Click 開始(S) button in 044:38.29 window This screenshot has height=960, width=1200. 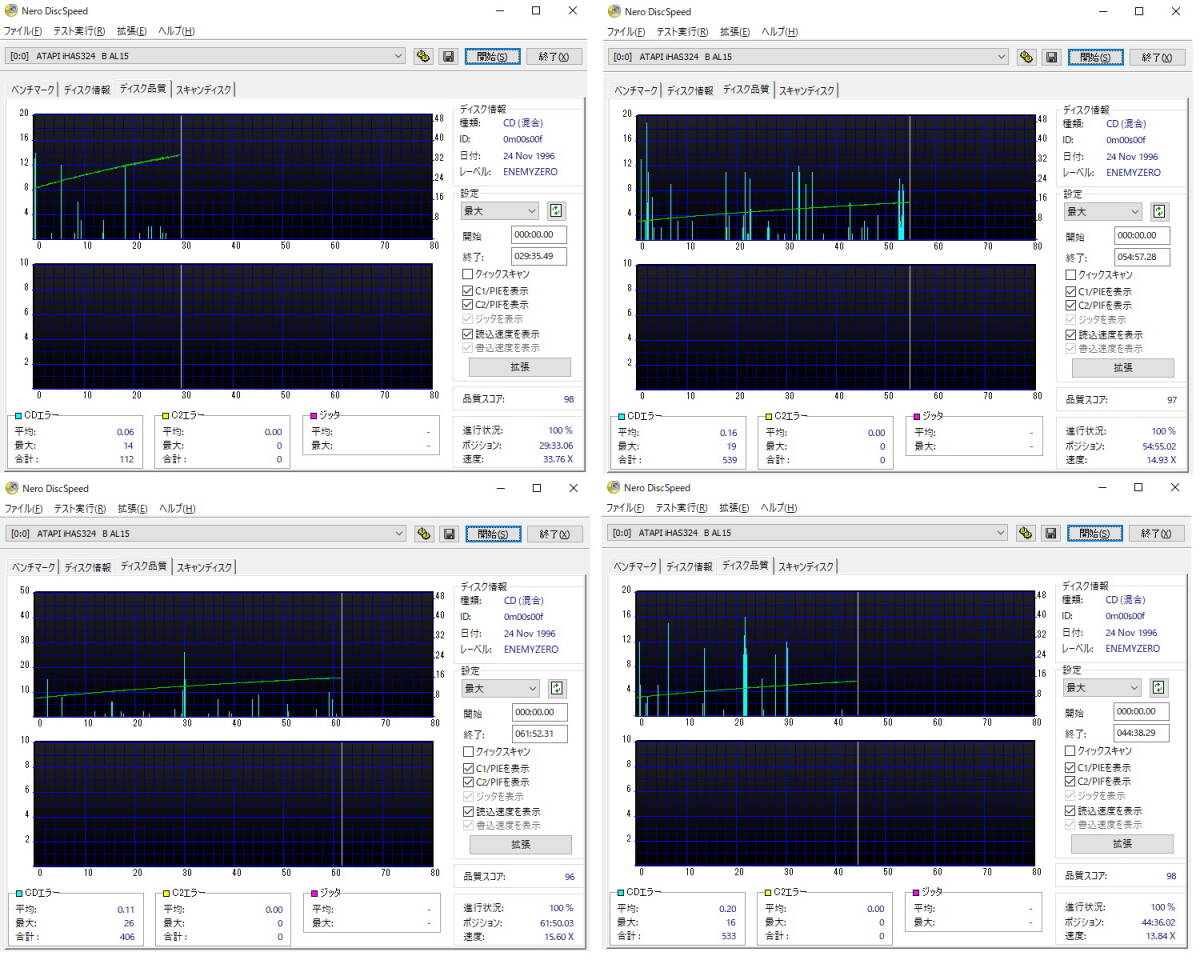[x=1096, y=533]
